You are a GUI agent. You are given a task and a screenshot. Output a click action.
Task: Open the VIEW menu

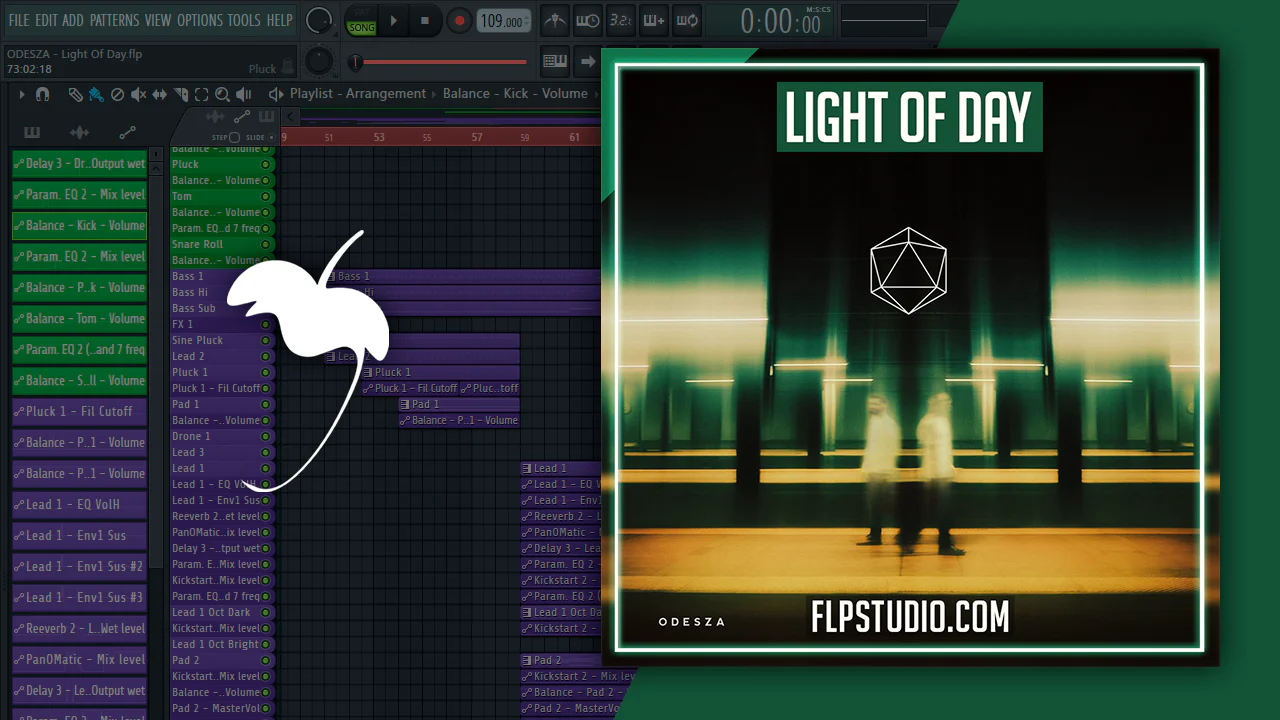tap(158, 20)
